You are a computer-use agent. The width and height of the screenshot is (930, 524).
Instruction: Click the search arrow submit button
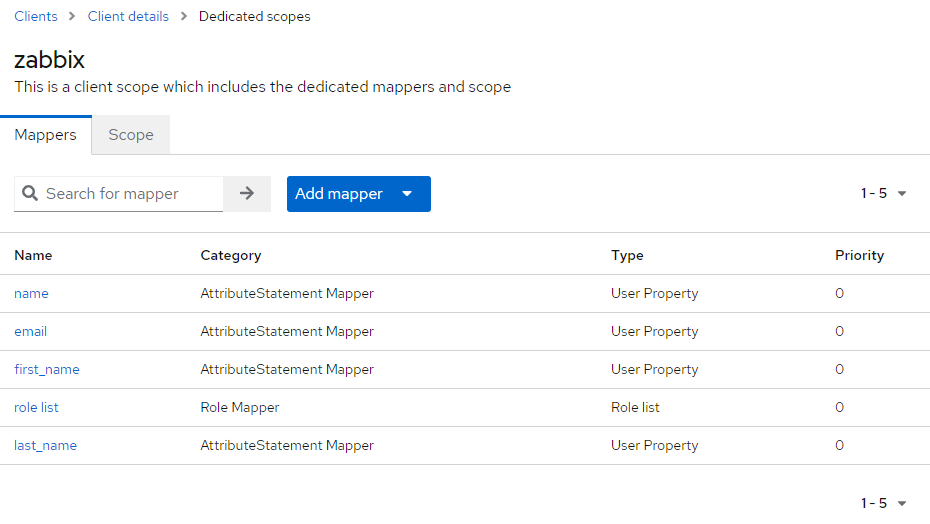pos(247,194)
